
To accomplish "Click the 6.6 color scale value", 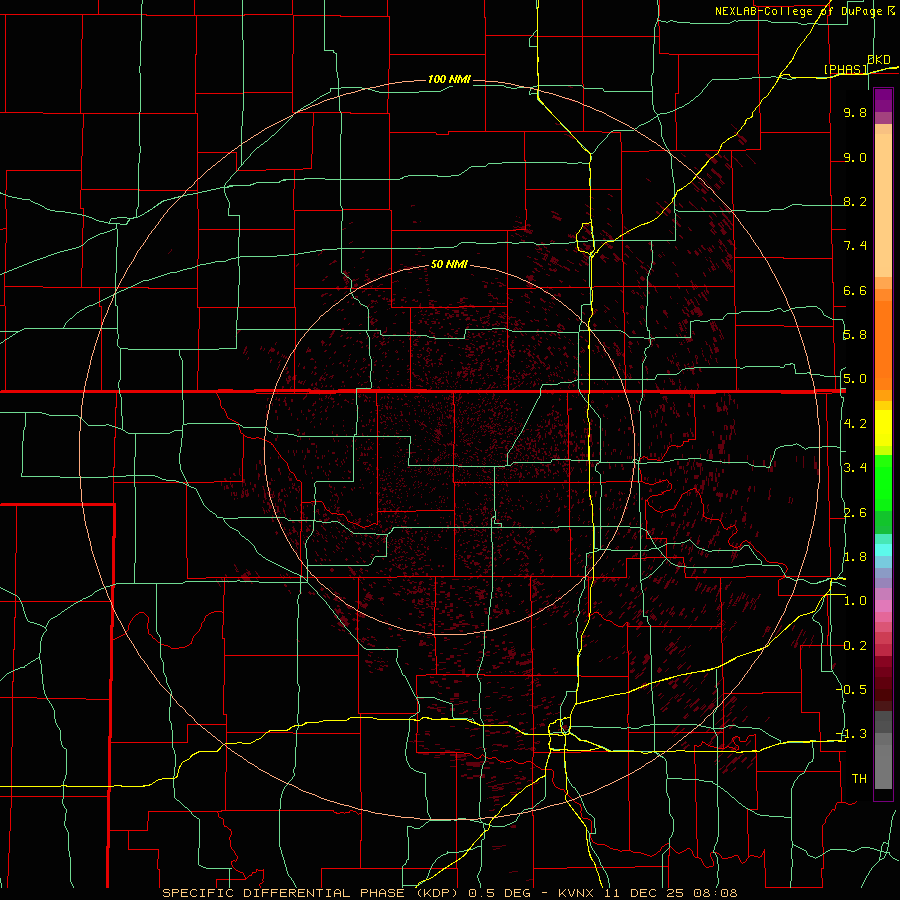I will [855, 291].
